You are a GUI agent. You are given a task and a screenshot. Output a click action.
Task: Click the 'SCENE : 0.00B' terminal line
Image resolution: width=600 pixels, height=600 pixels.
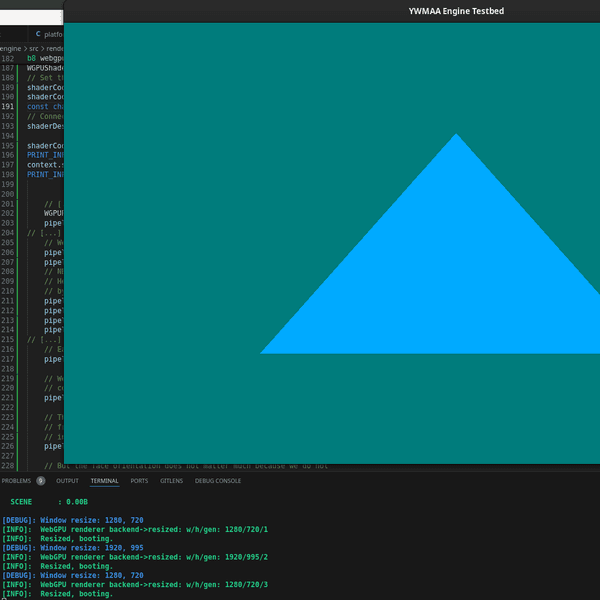point(50,500)
